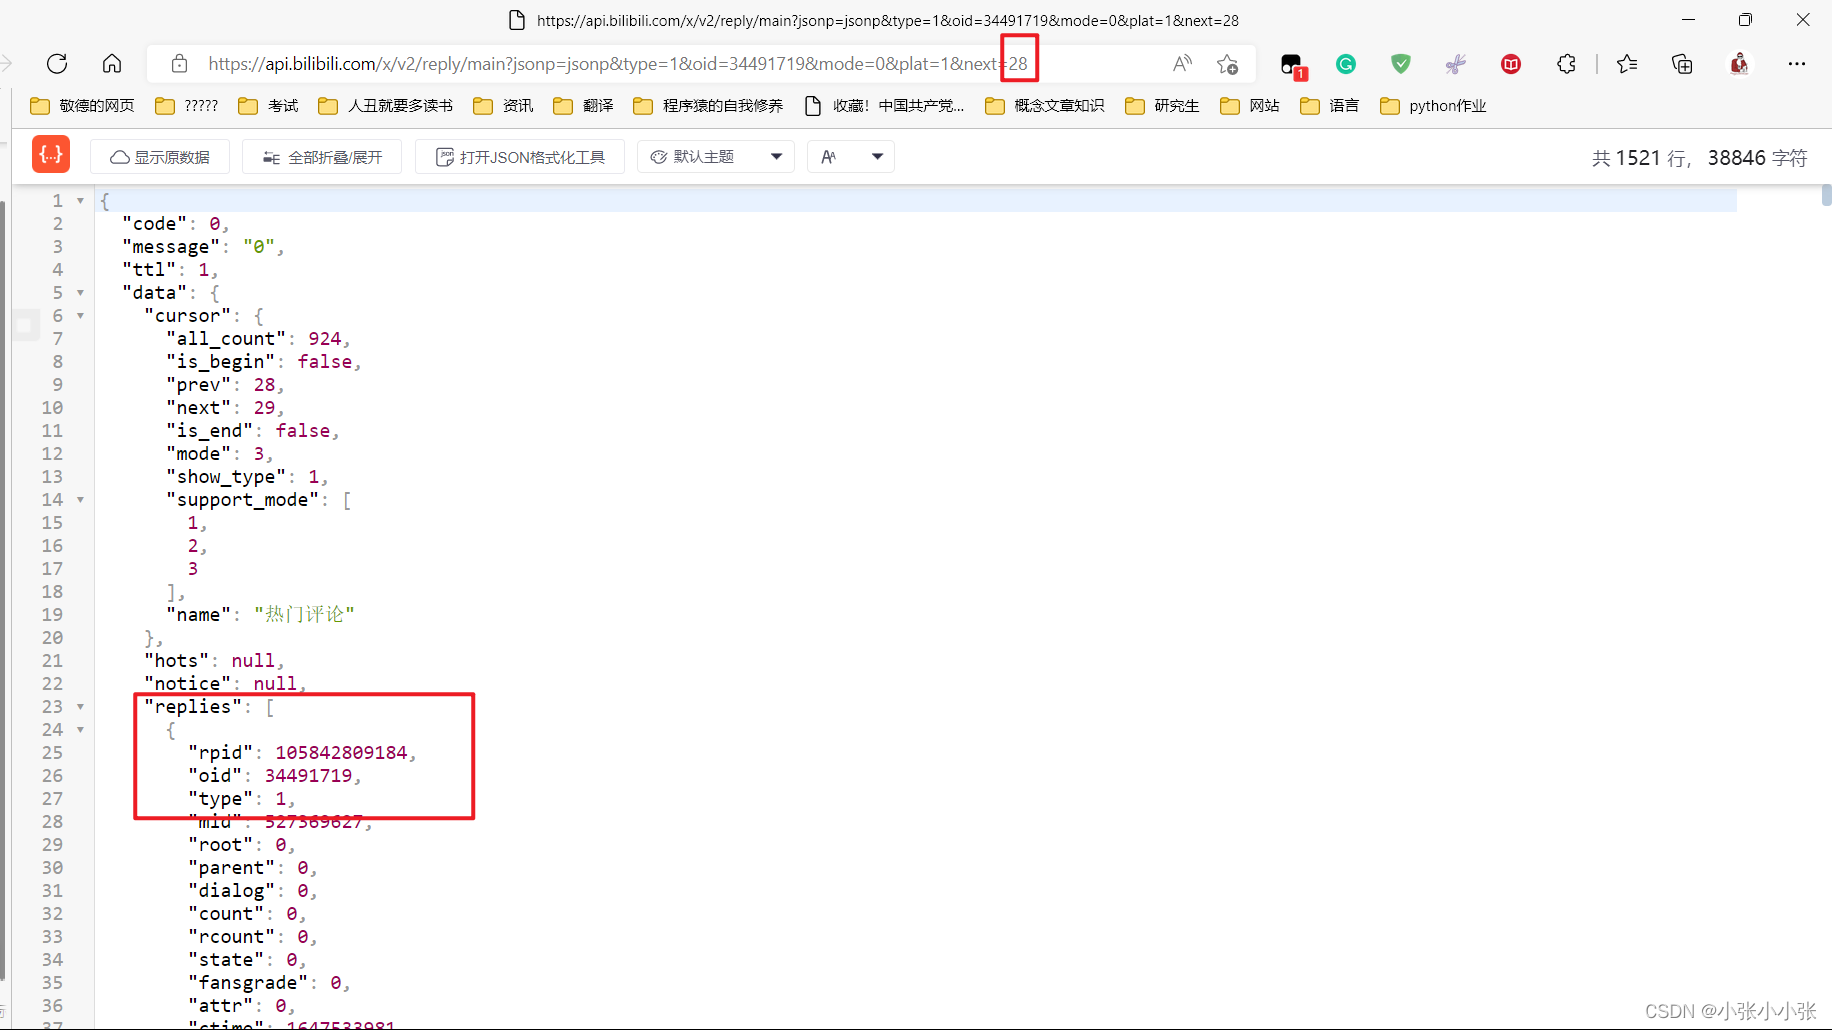Open the green shield extension
This screenshot has width=1832, height=1030.
[x=1401, y=64]
